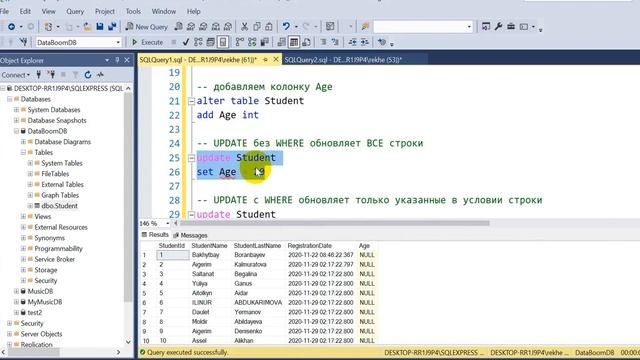640x360 pixels.
Task: Click Disconnect plug icon in Object Explorer
Action: 51,75
